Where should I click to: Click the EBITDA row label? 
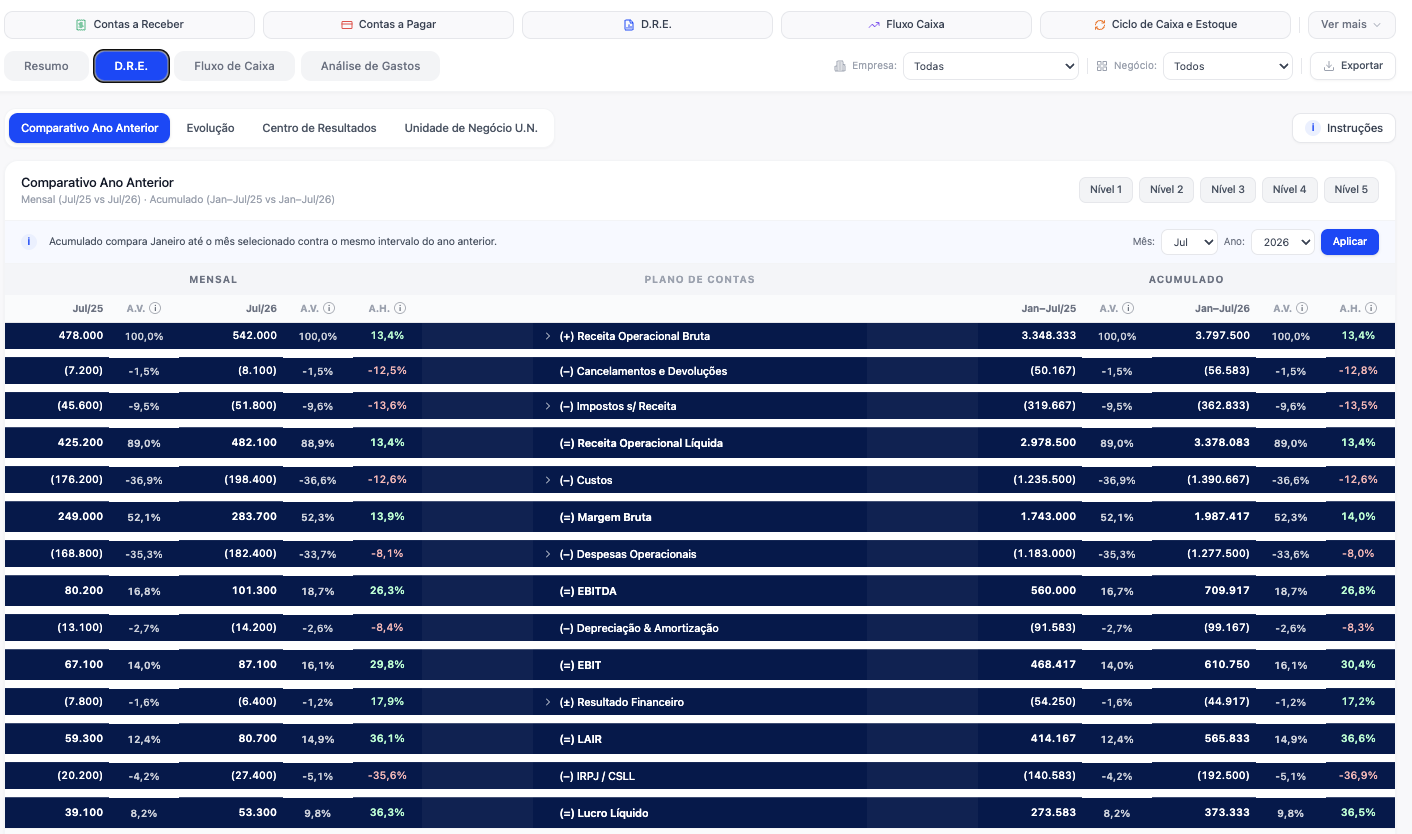tap(588, 591)
